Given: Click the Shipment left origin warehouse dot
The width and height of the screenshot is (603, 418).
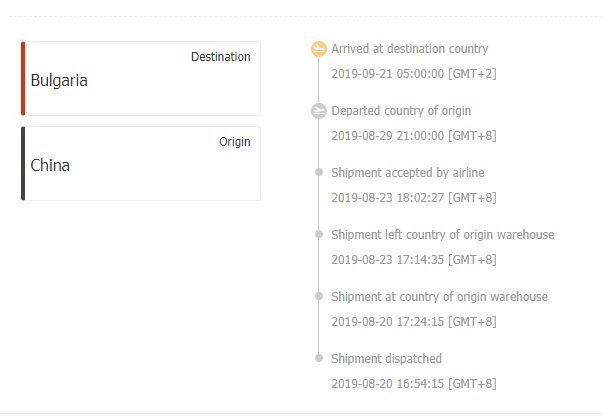Looking at the screenshot, I should (x=319, y=235).
